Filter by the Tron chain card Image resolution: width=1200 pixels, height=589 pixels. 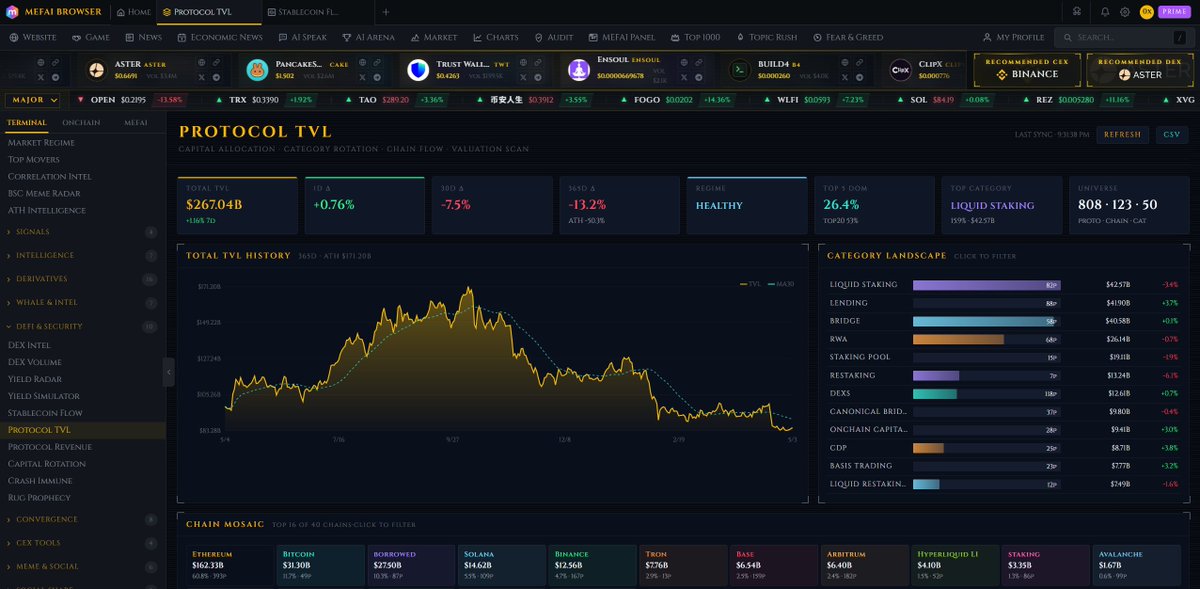683,566
